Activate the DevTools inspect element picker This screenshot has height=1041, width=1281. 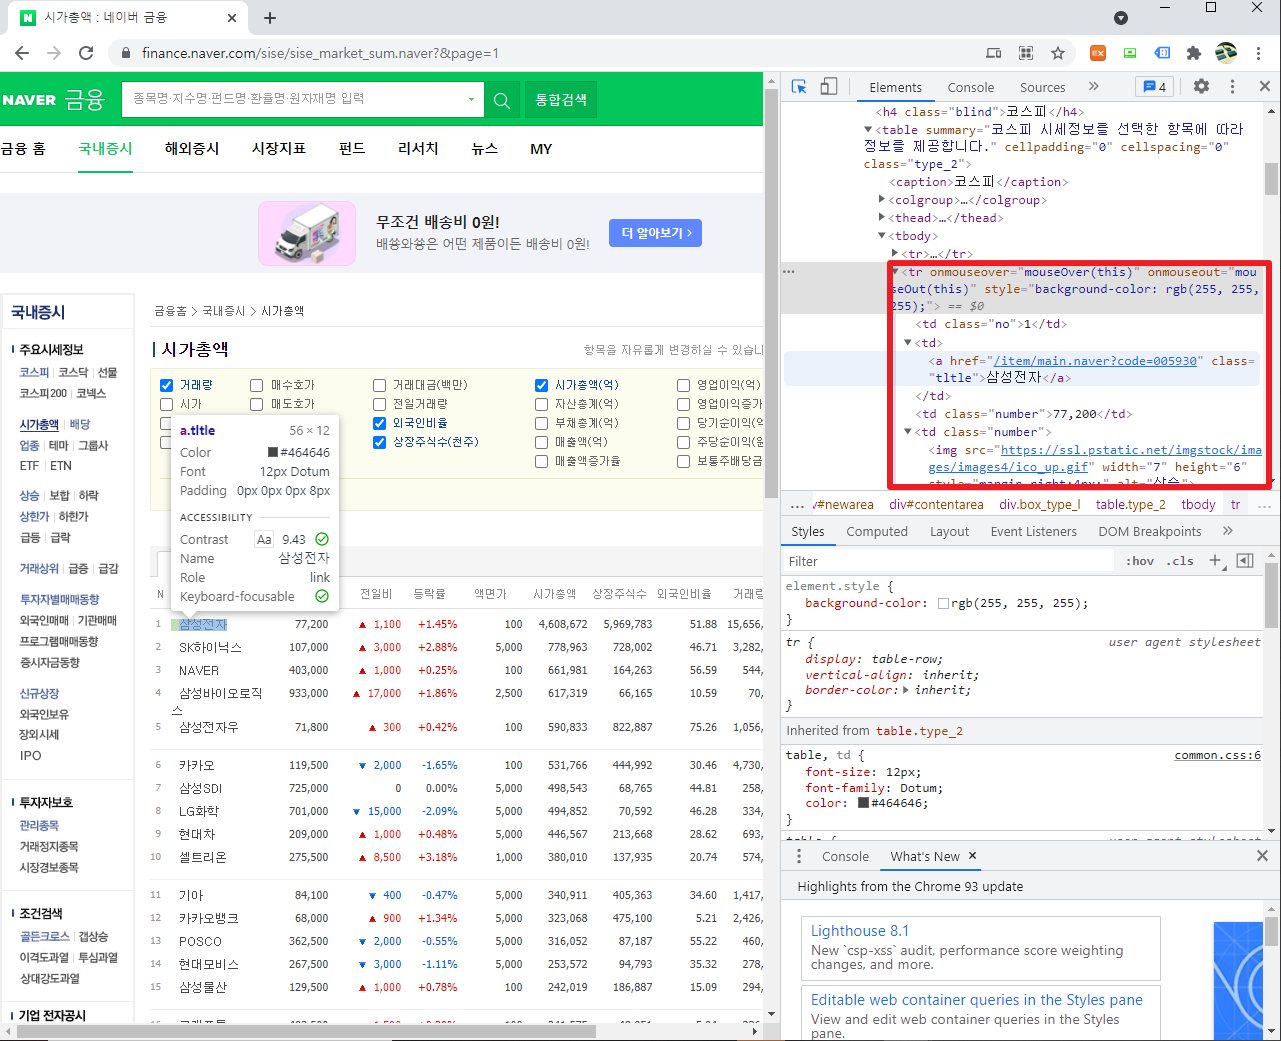tap(799, 87)
